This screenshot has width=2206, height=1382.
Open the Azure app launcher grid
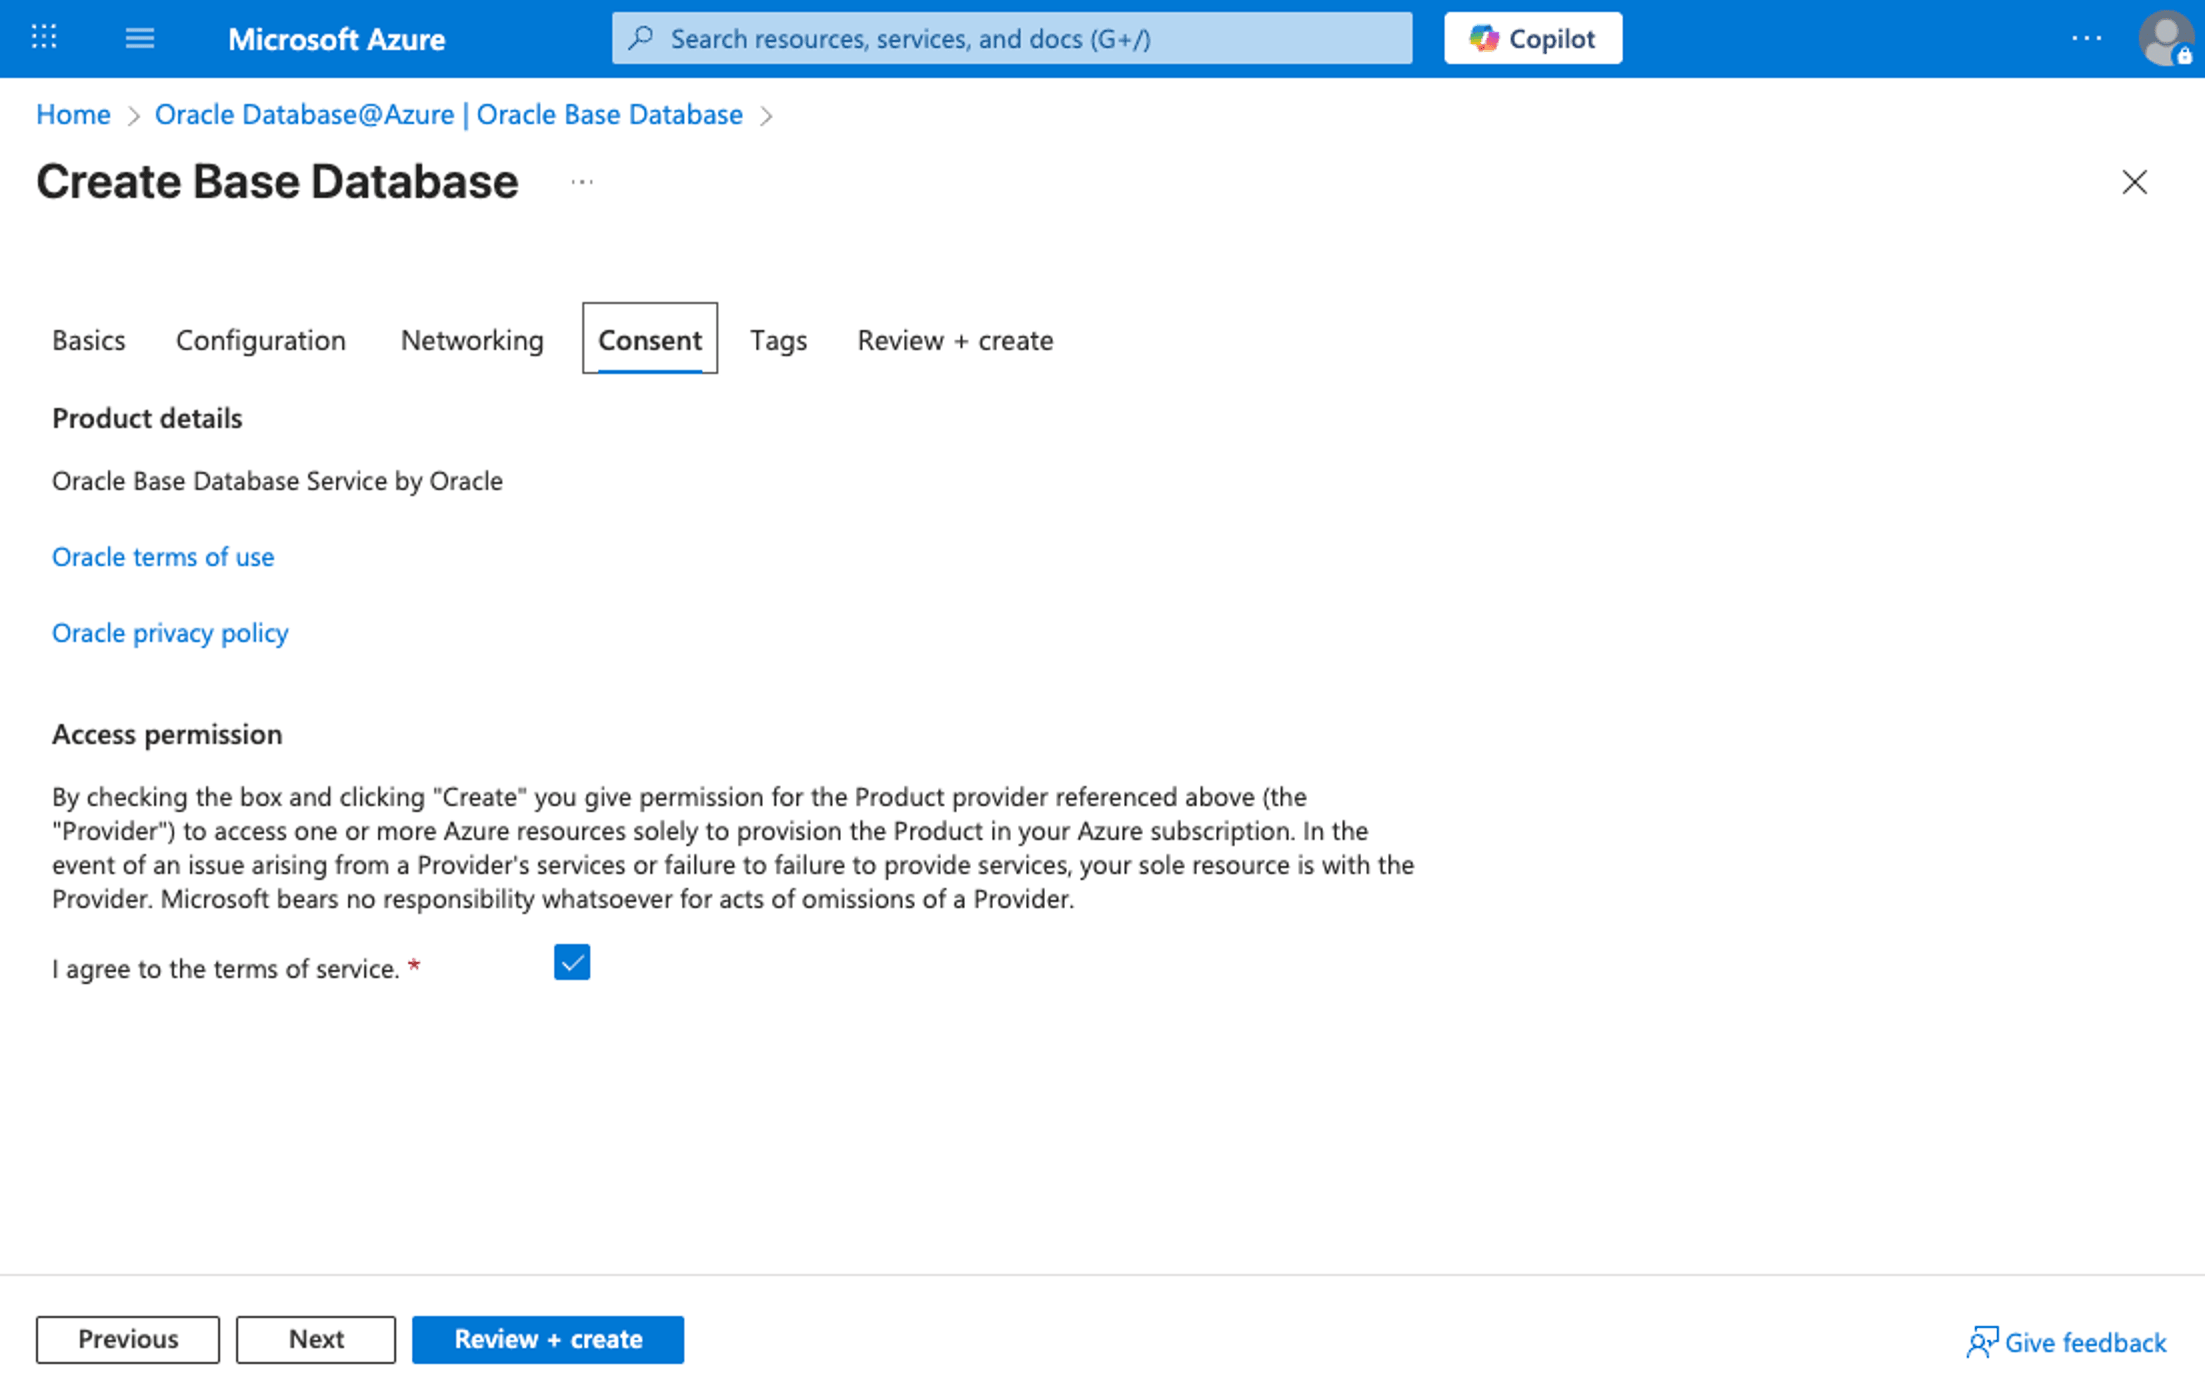point(42,38)
